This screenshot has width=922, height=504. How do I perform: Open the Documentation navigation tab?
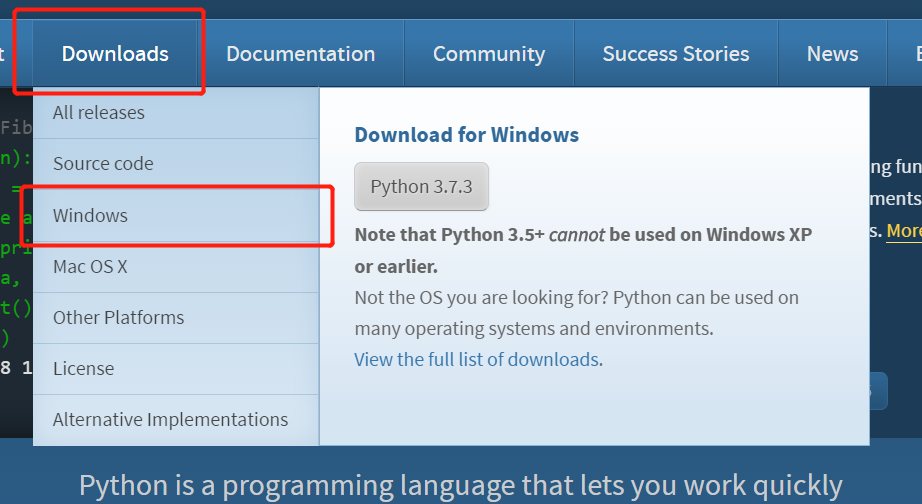point(300,54)
